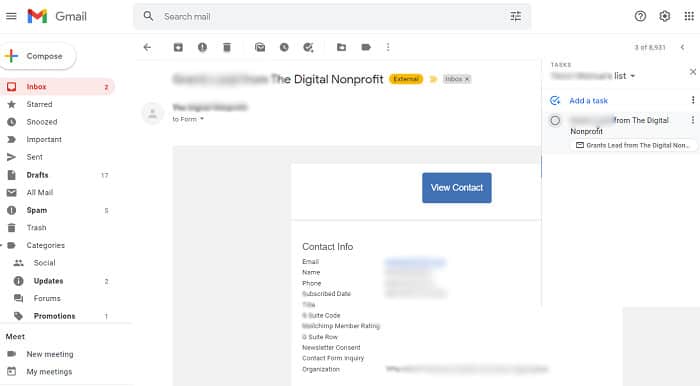Snooze this email clock icon
The height and width of the screenshot is (386, 700).
point(284,47)
